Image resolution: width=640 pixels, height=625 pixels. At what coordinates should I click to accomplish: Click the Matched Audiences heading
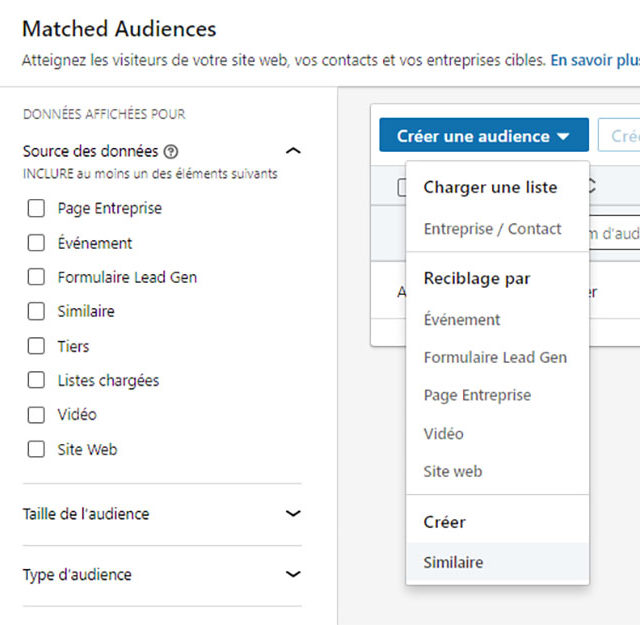(119, 29)
